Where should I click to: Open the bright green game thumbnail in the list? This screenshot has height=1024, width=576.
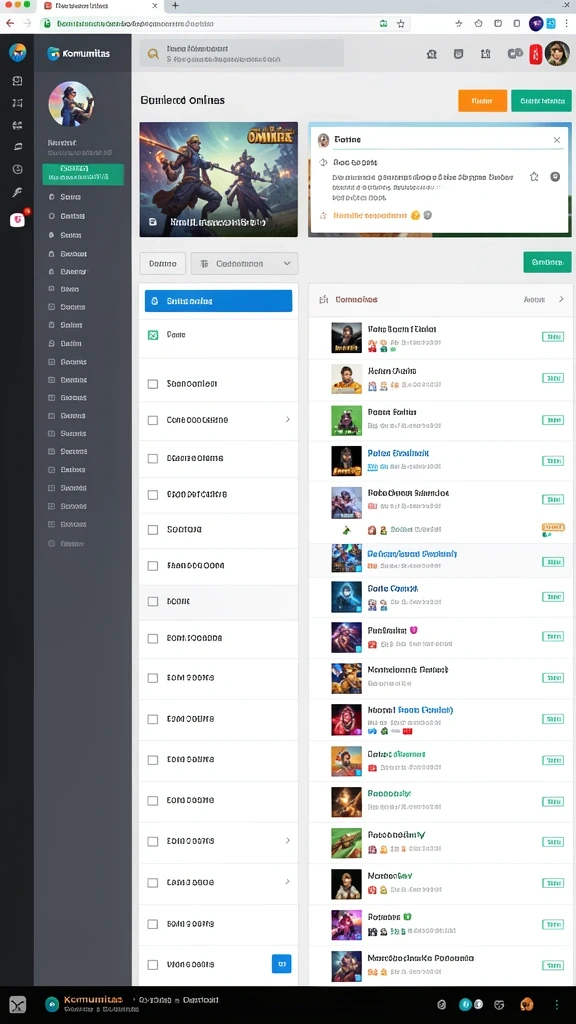(346, 421)
